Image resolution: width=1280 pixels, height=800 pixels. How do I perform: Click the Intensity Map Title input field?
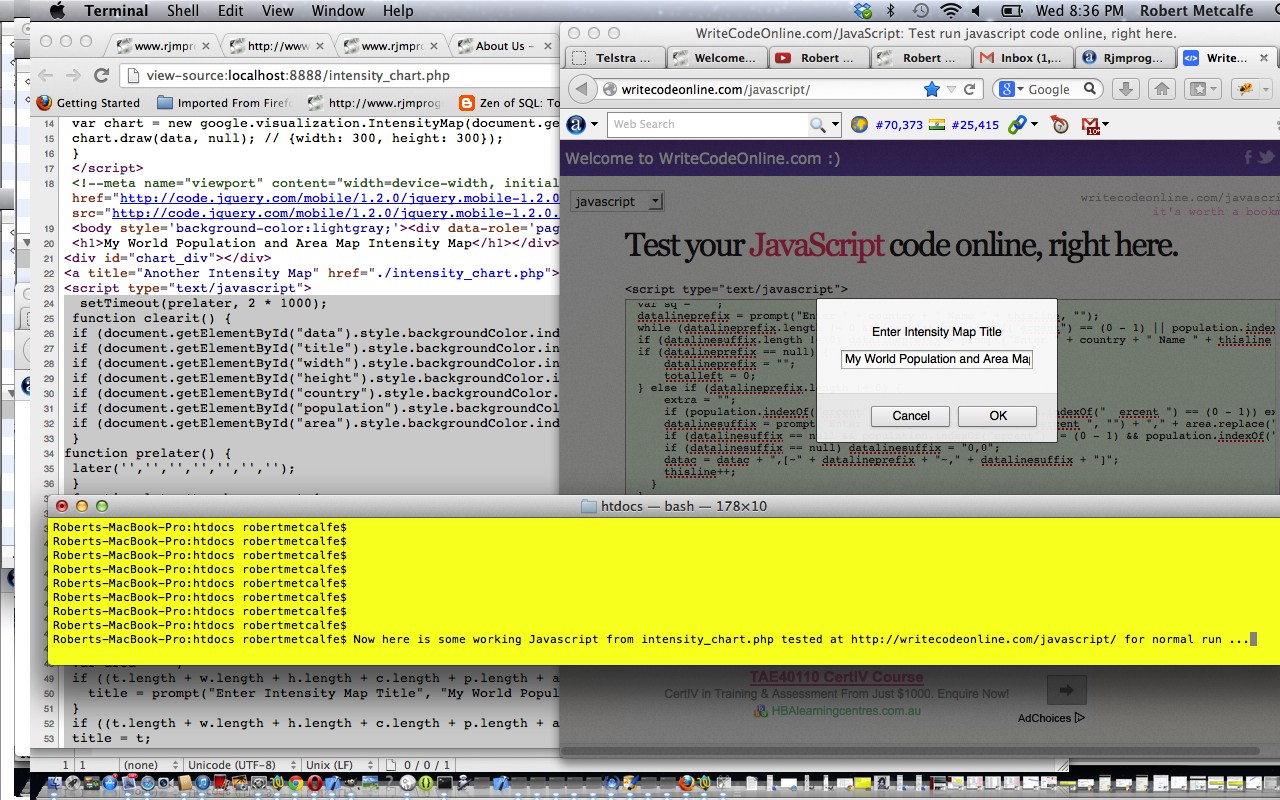tap(937, 359)
